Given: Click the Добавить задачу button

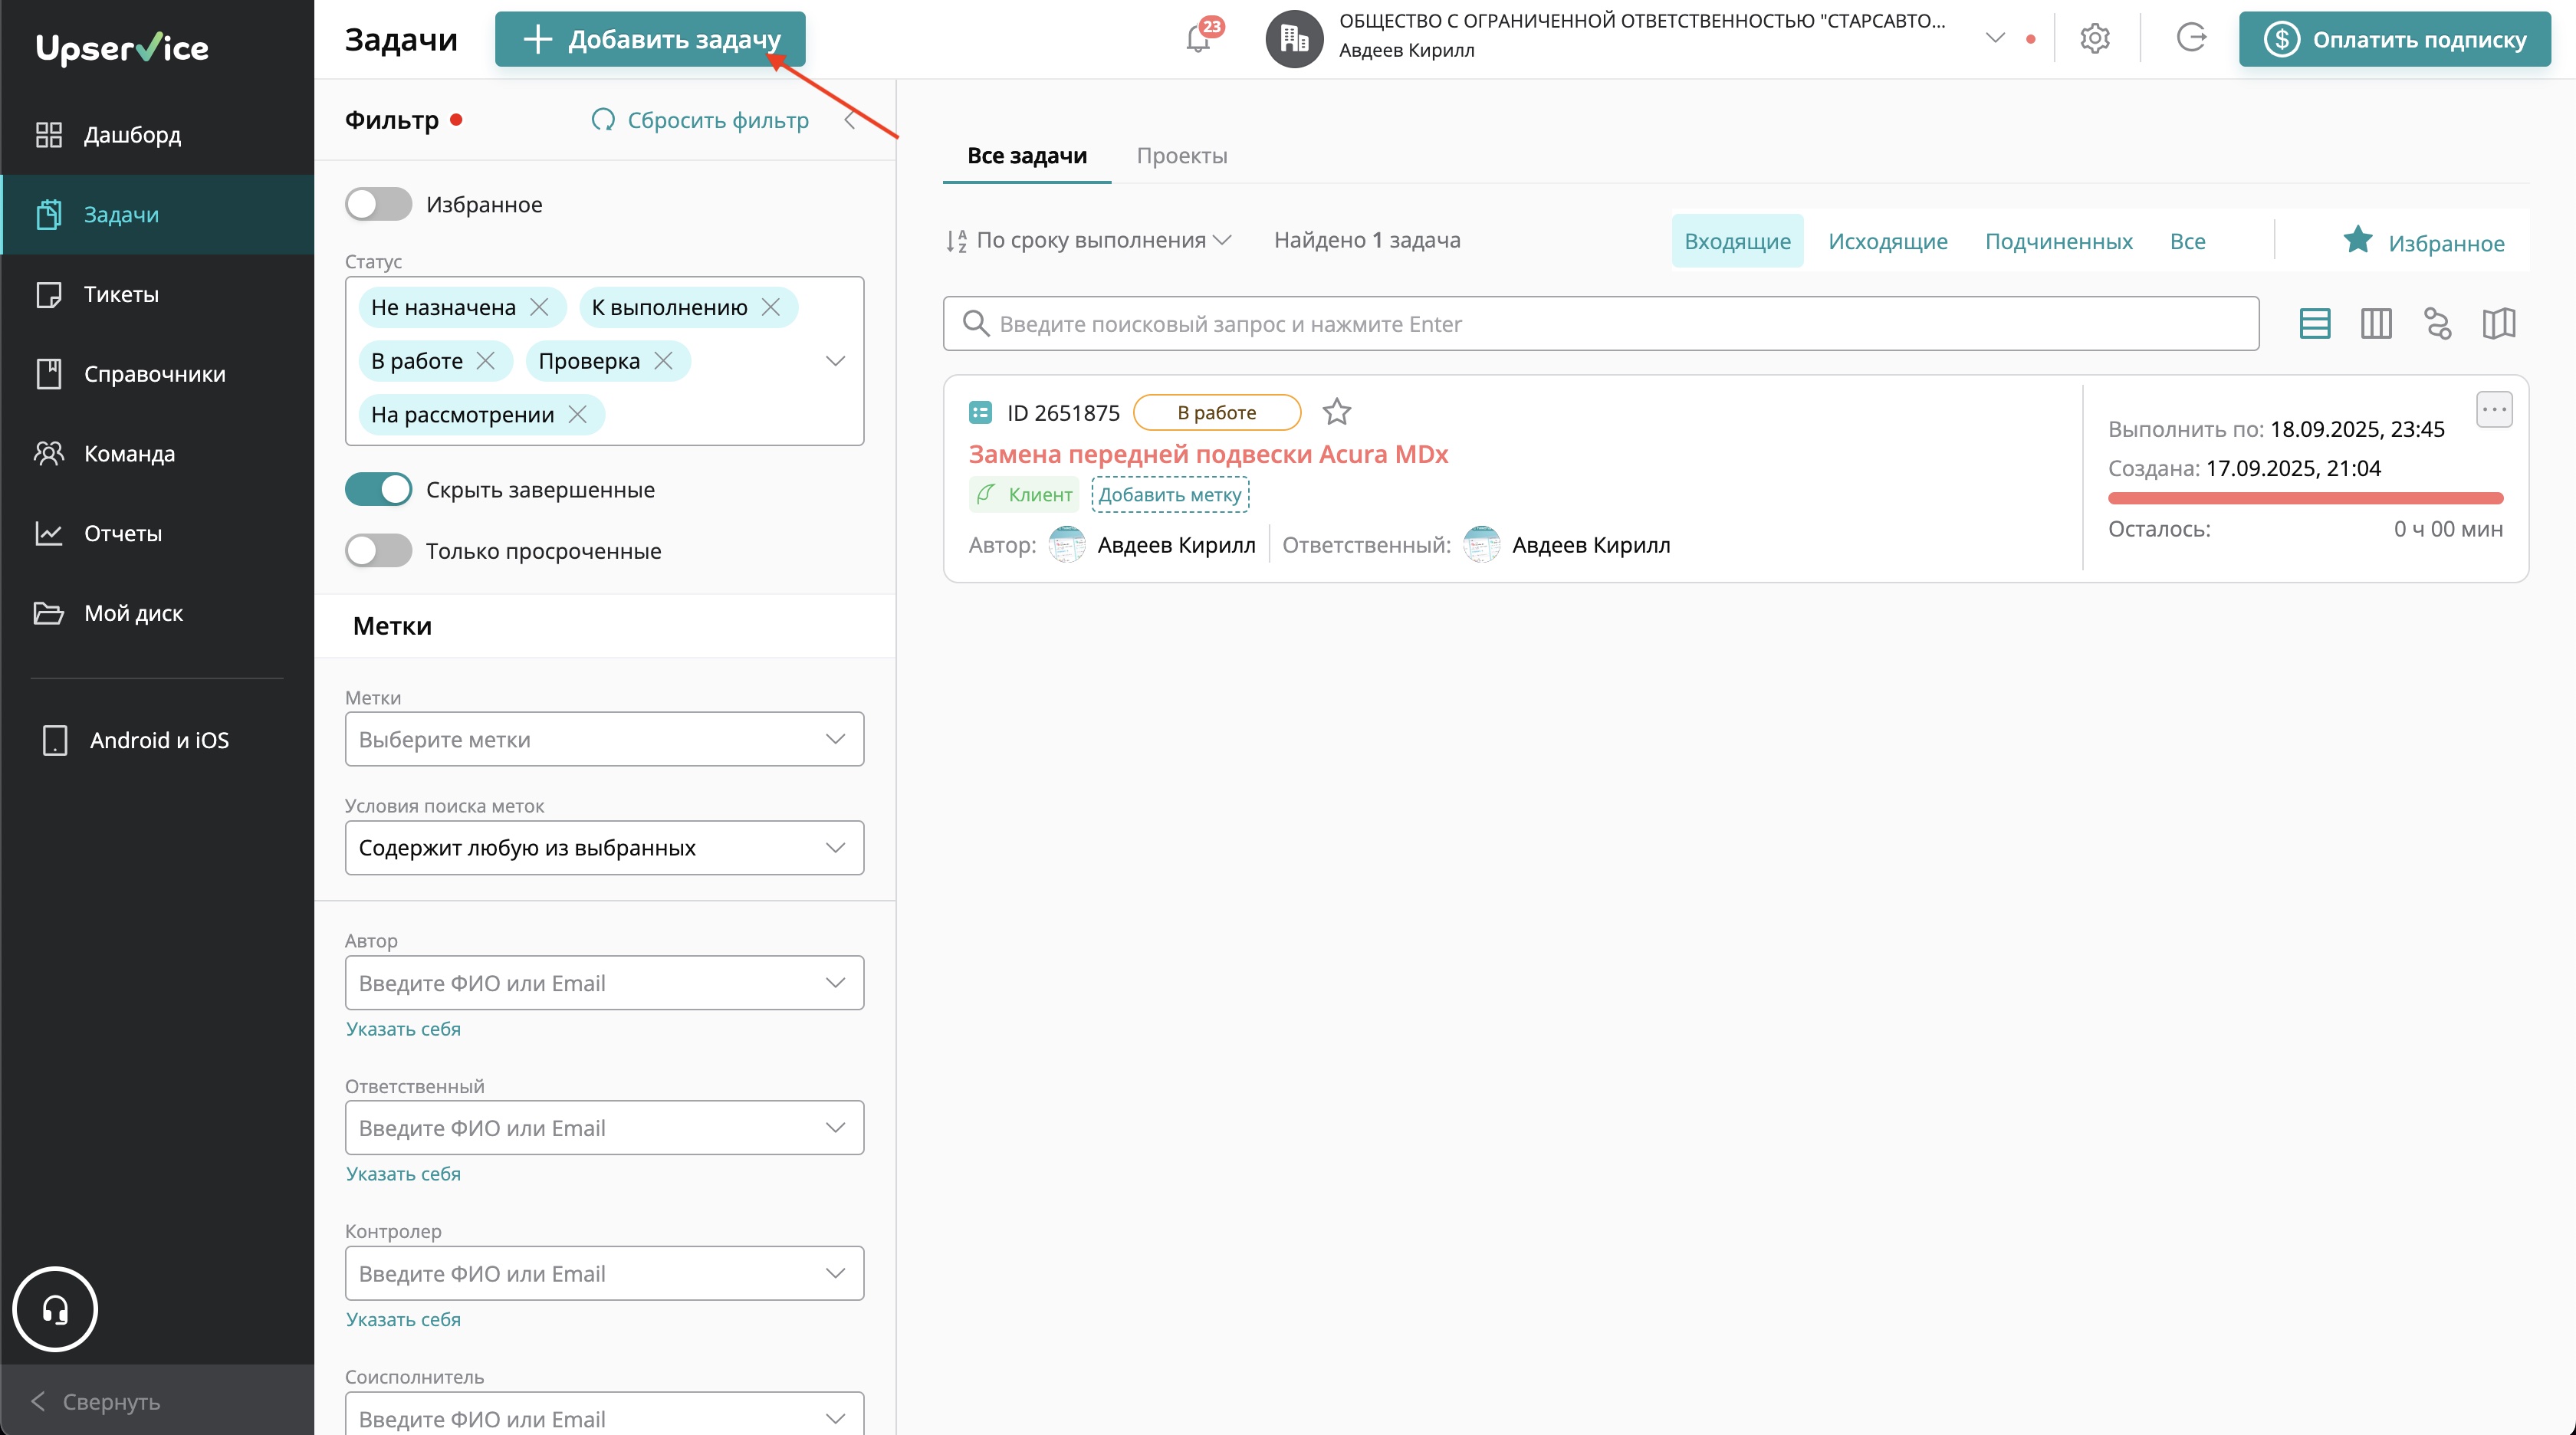Looking at the screenshot, I should (x=650, y=40).
